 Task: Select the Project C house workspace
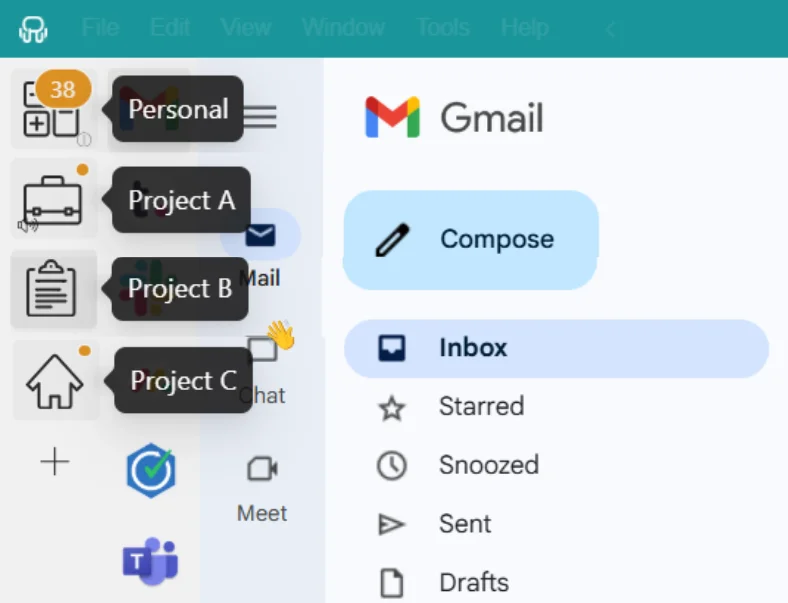[54, 380]
